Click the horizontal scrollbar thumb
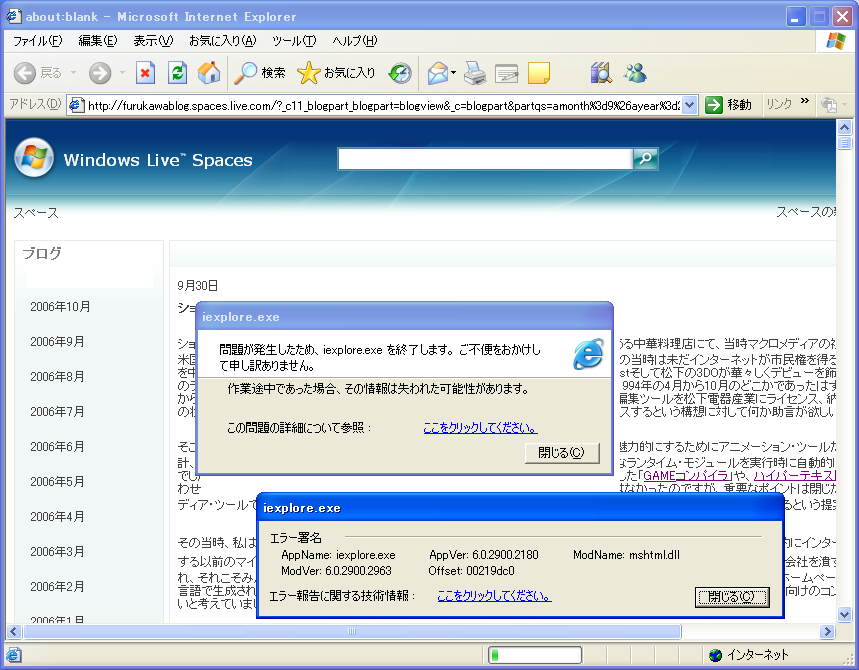Screen dimensions: 859x670 pos(352,632)
